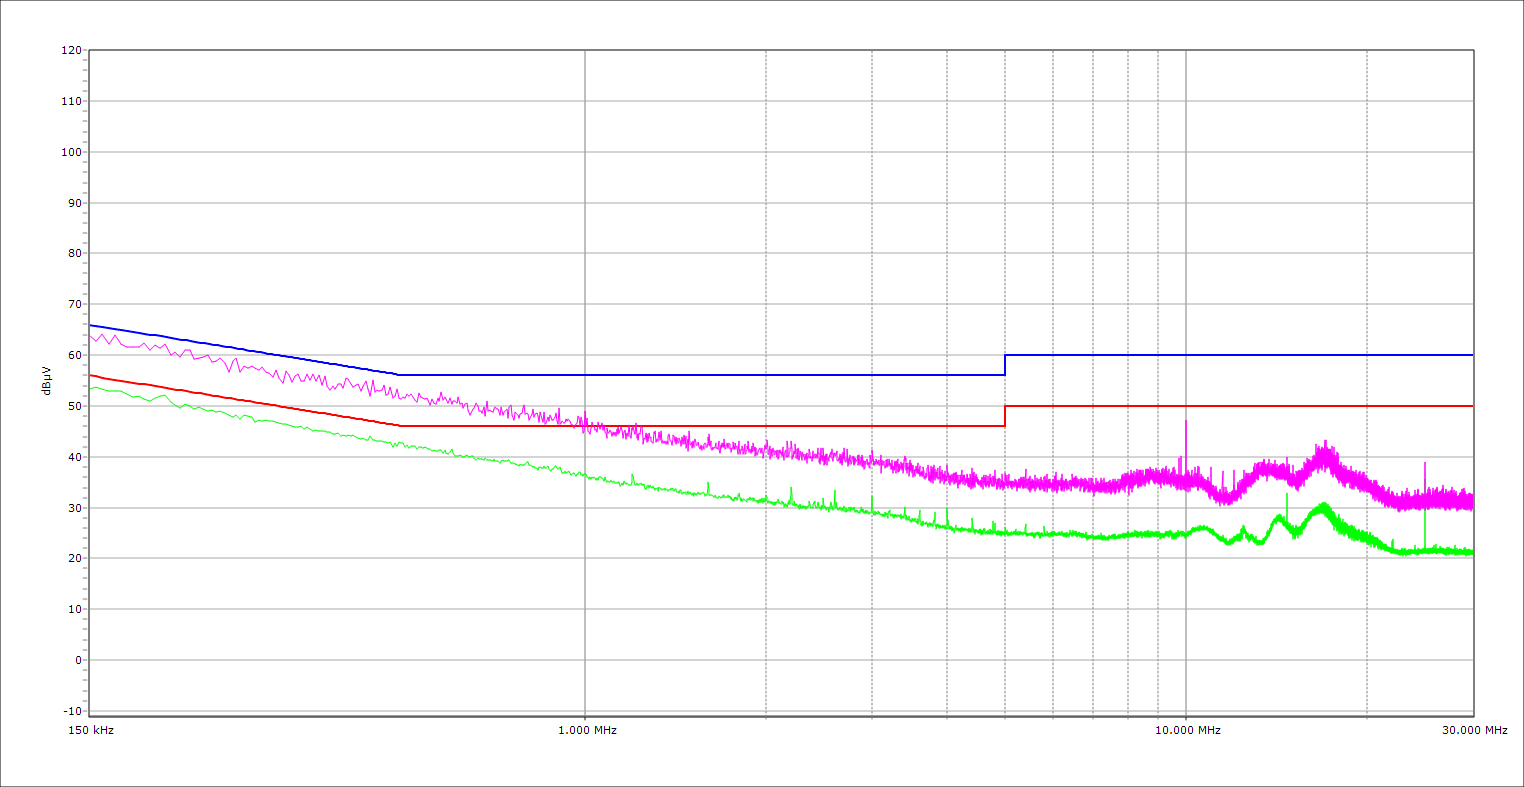Click the vertical step in blue limit line
The height and width of the screenshot is (787, 1524).
[1005, 365]
